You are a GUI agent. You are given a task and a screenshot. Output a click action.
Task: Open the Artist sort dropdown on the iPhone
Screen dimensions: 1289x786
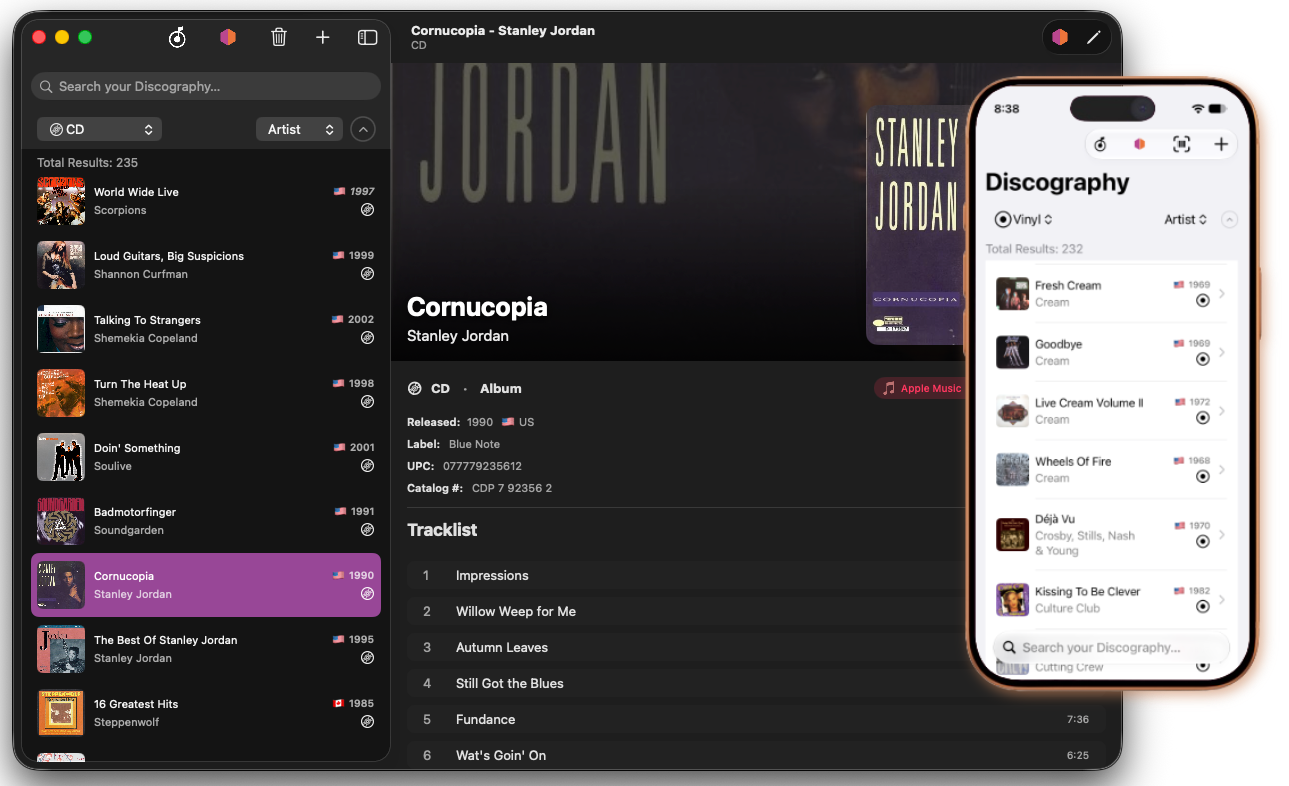pos(1186,219)
